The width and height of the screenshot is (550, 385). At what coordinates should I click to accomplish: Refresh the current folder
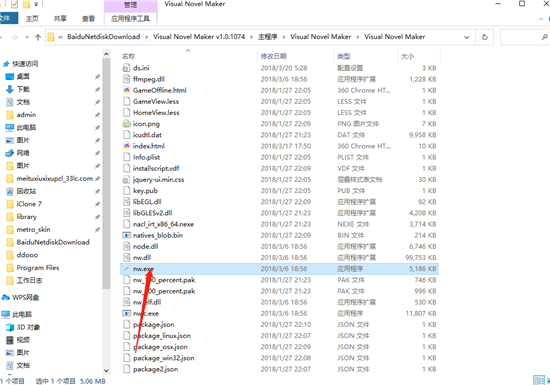tap(484, 37)
